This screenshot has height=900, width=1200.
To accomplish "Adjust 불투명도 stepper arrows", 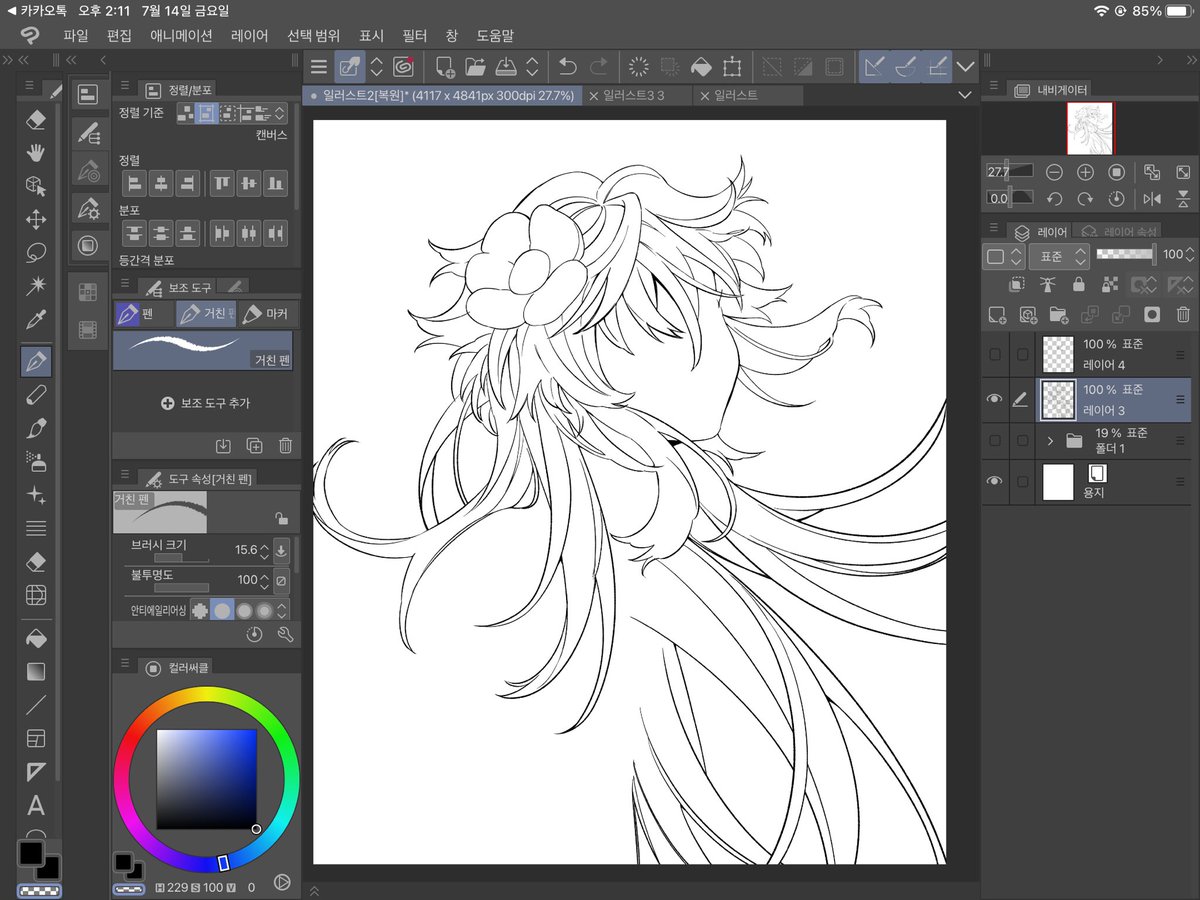I will click(264, 580).
